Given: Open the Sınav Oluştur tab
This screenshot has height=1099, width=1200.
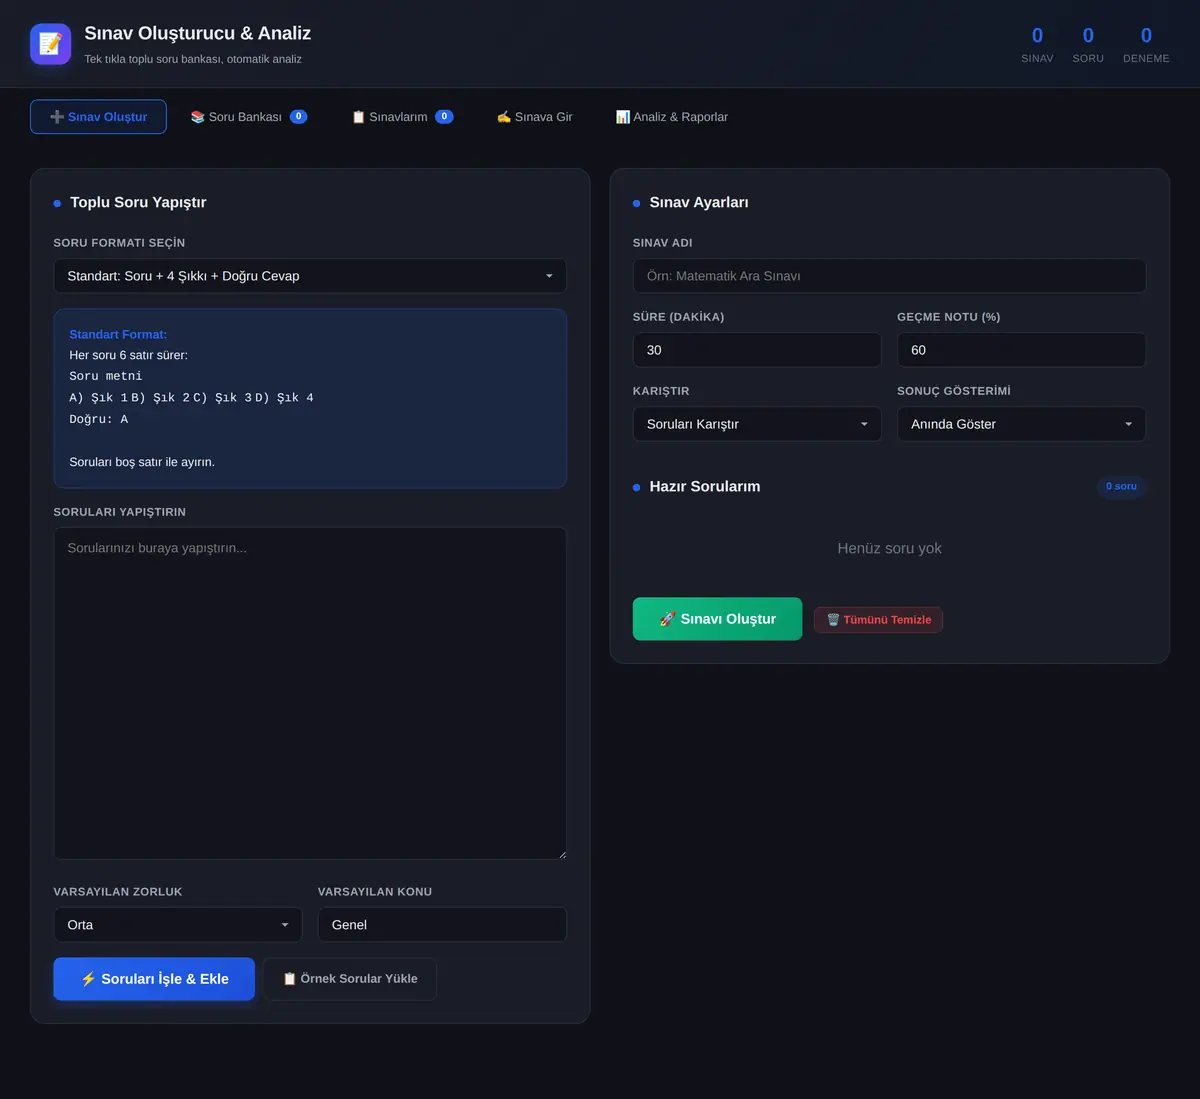Looking at the screenshot, I should tap(98, 117).
